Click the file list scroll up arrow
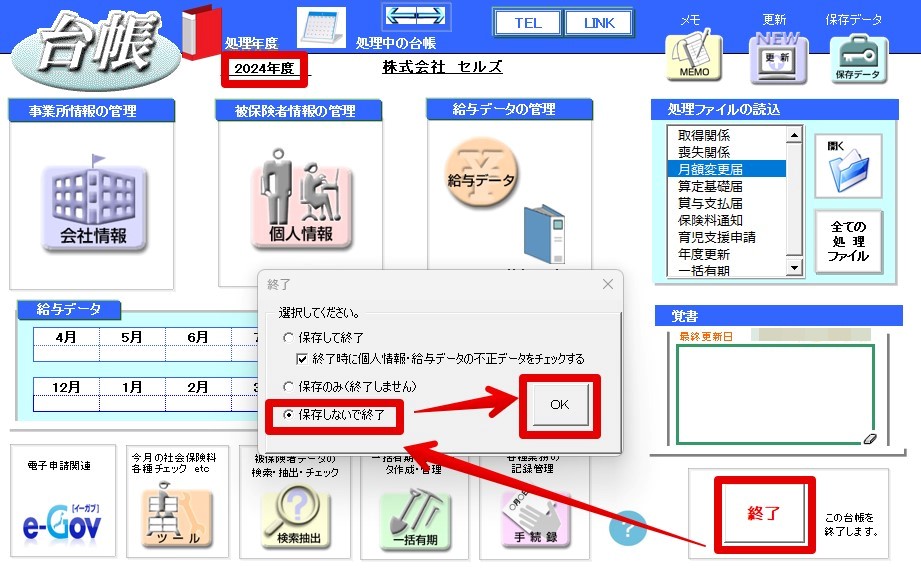 point(794,135)
